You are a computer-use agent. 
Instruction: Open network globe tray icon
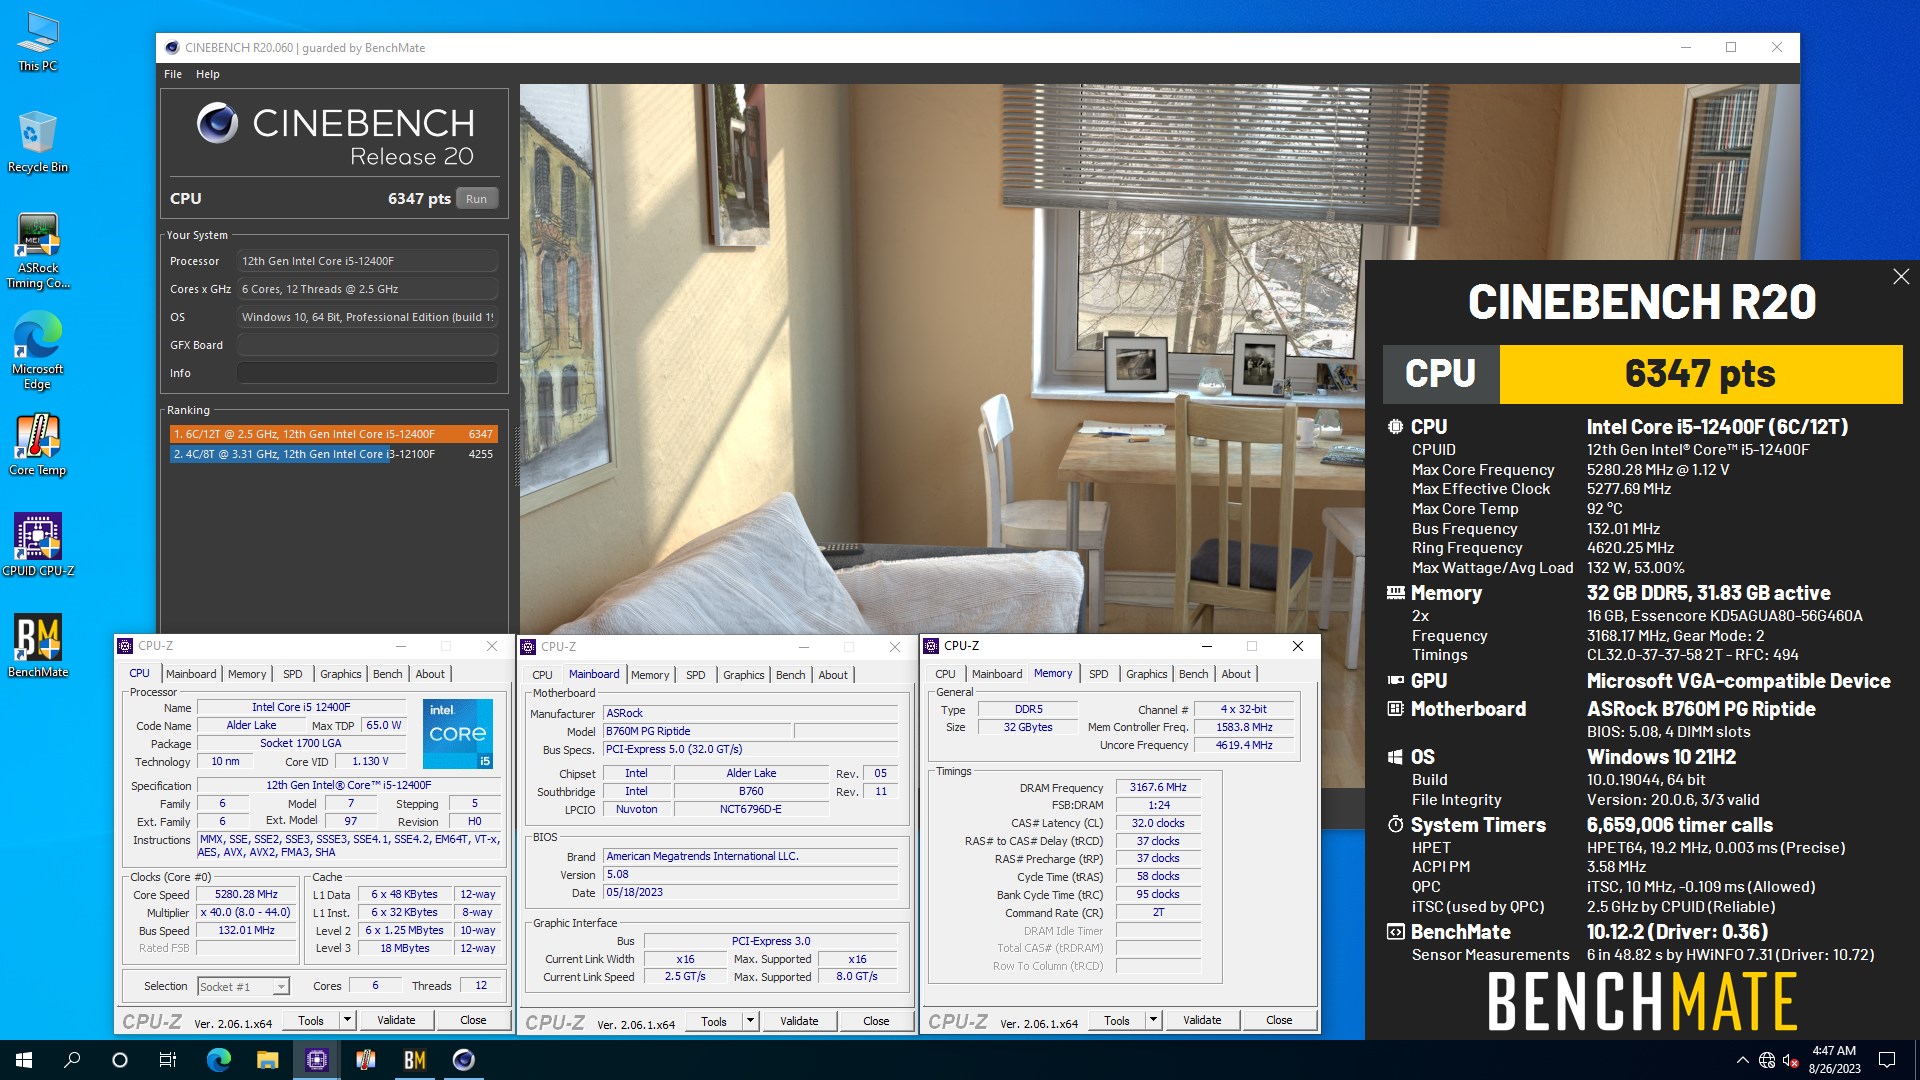[x=1767, y=1060]
